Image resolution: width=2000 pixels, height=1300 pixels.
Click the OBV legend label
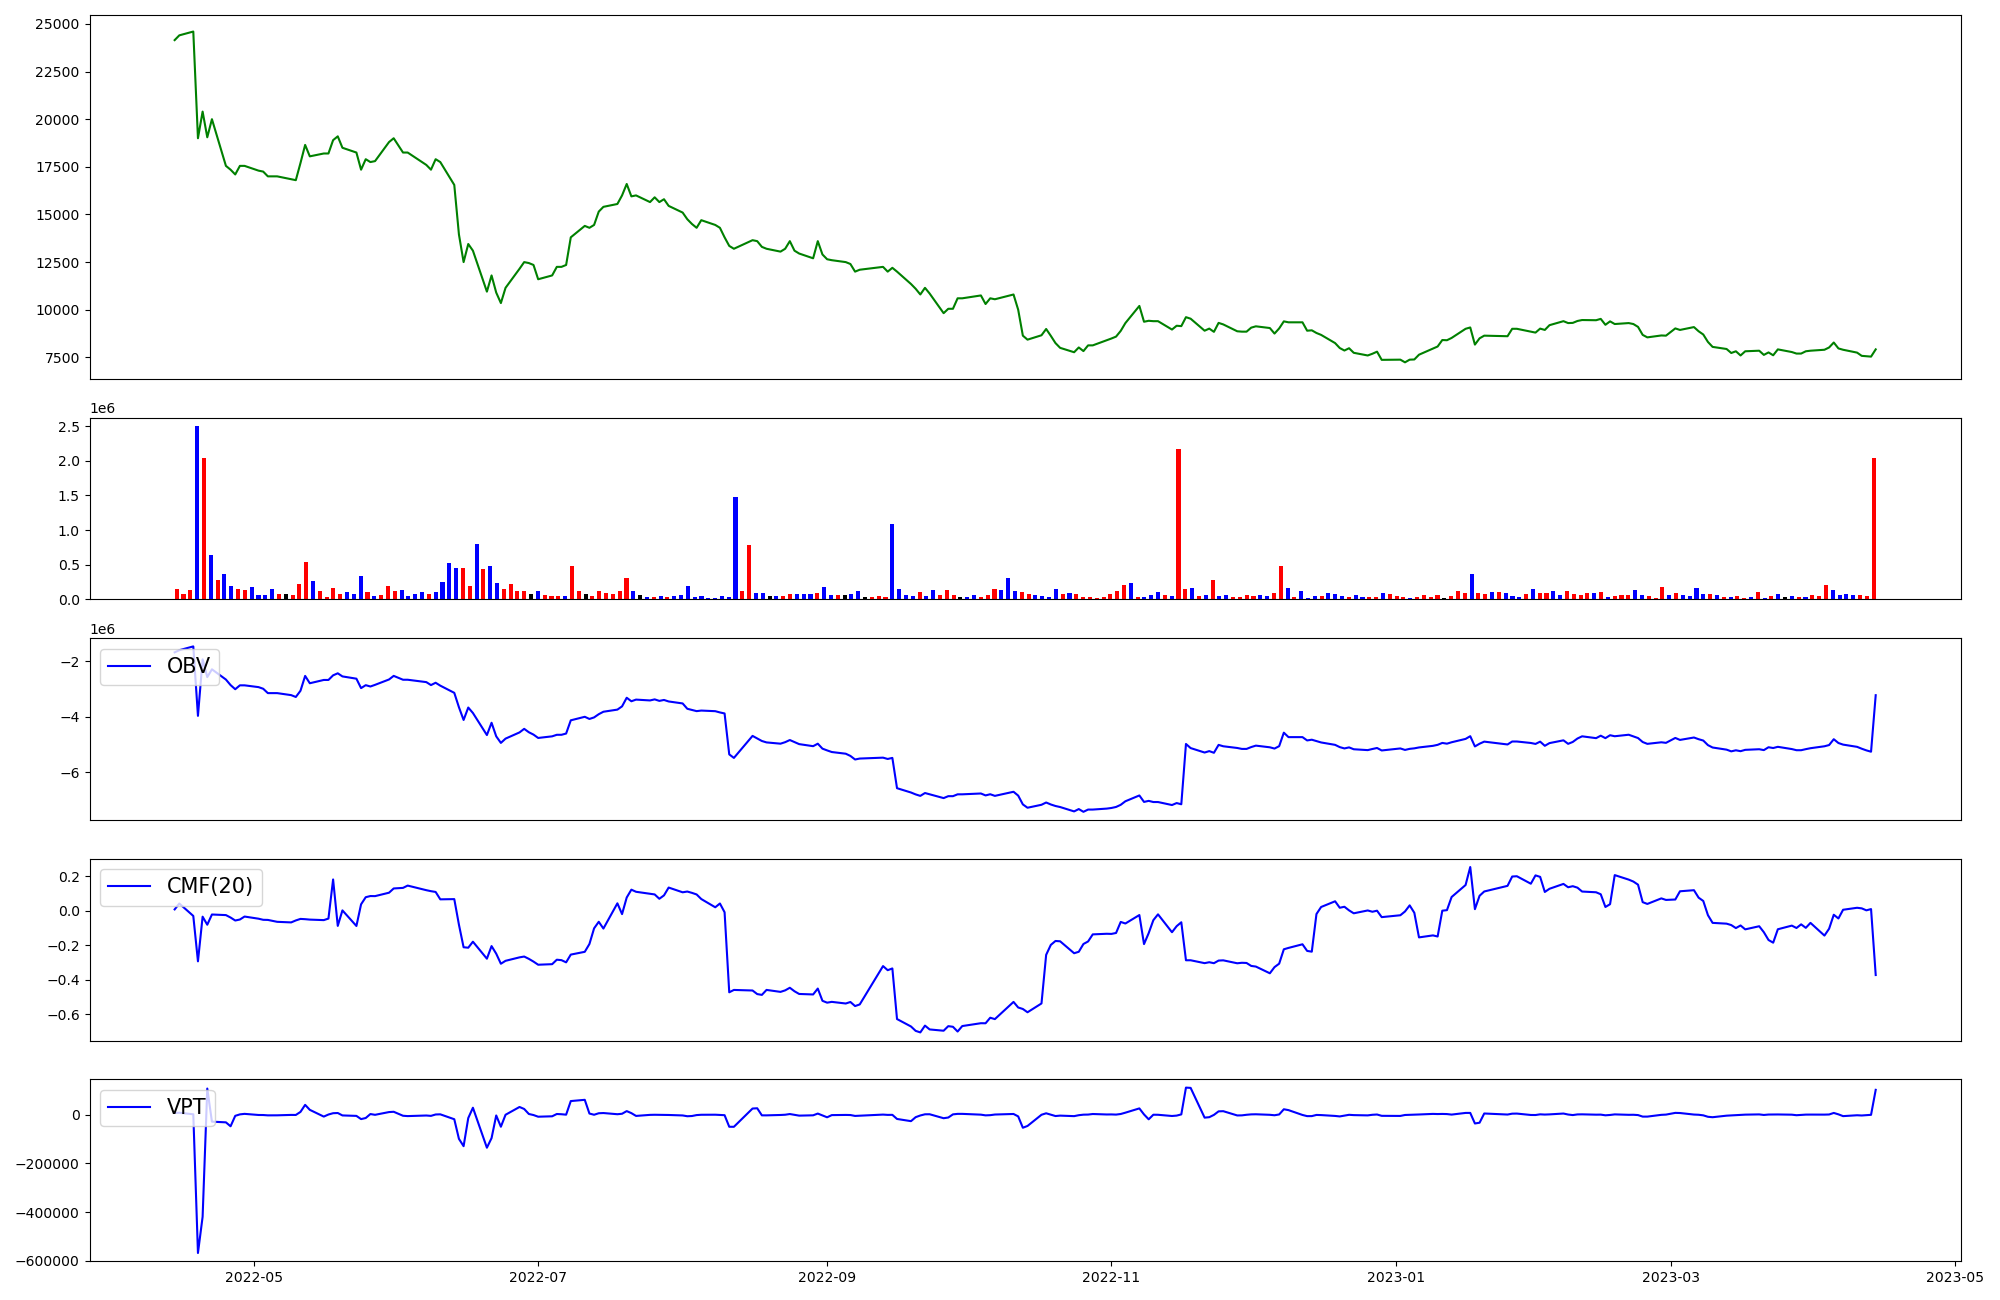pyautogui.click(x=188, y=666)
